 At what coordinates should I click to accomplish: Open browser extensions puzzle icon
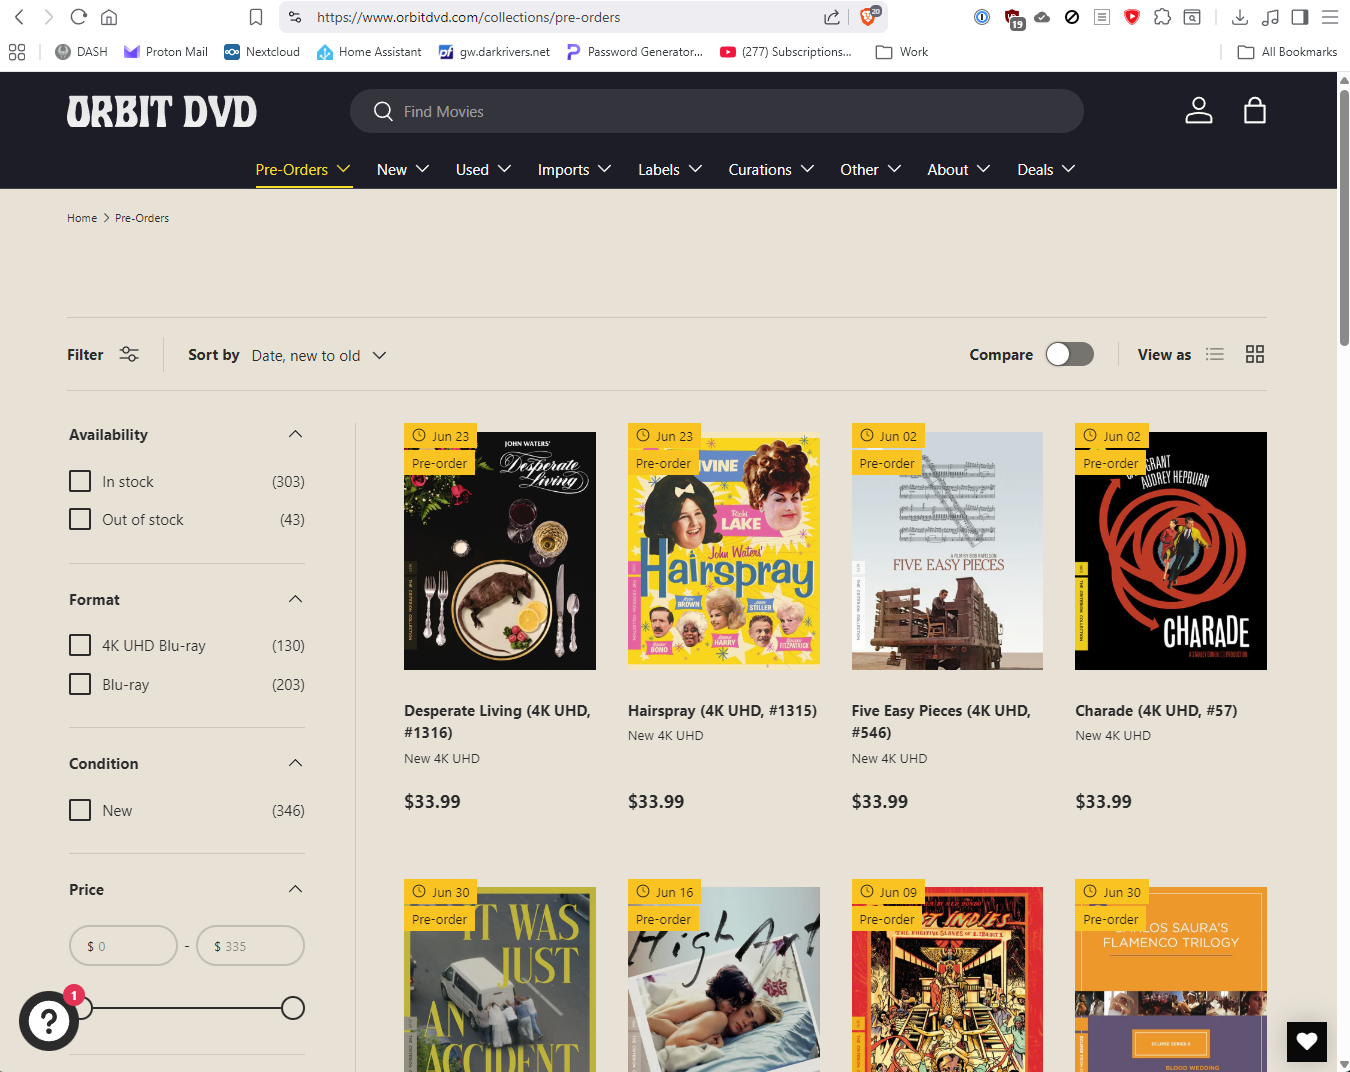tap(1162, 17)
